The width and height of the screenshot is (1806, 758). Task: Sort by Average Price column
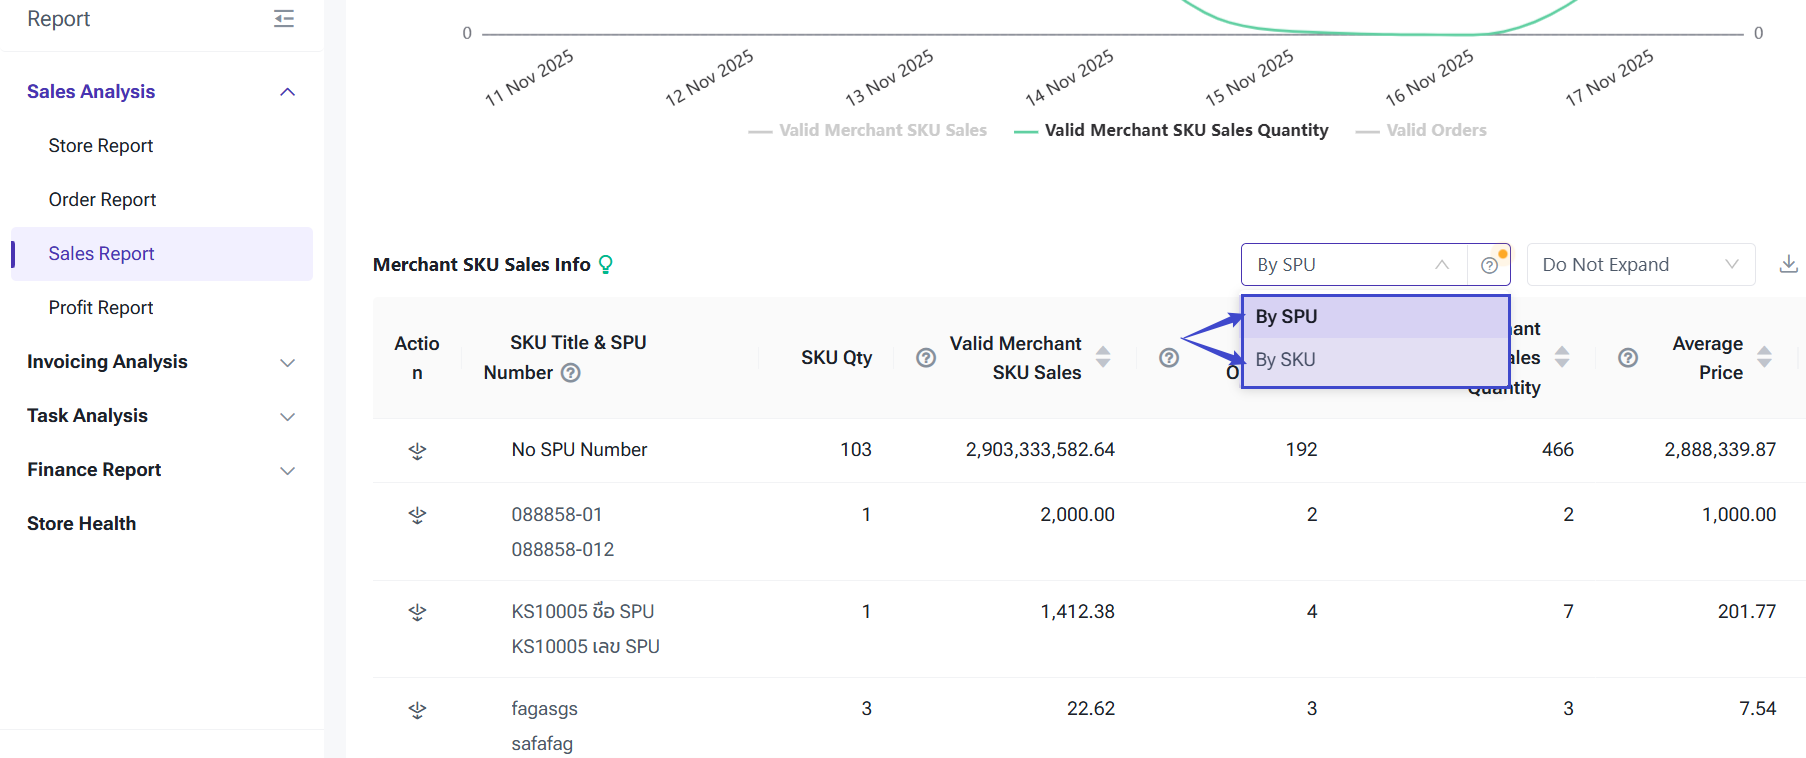(1764, 357)
